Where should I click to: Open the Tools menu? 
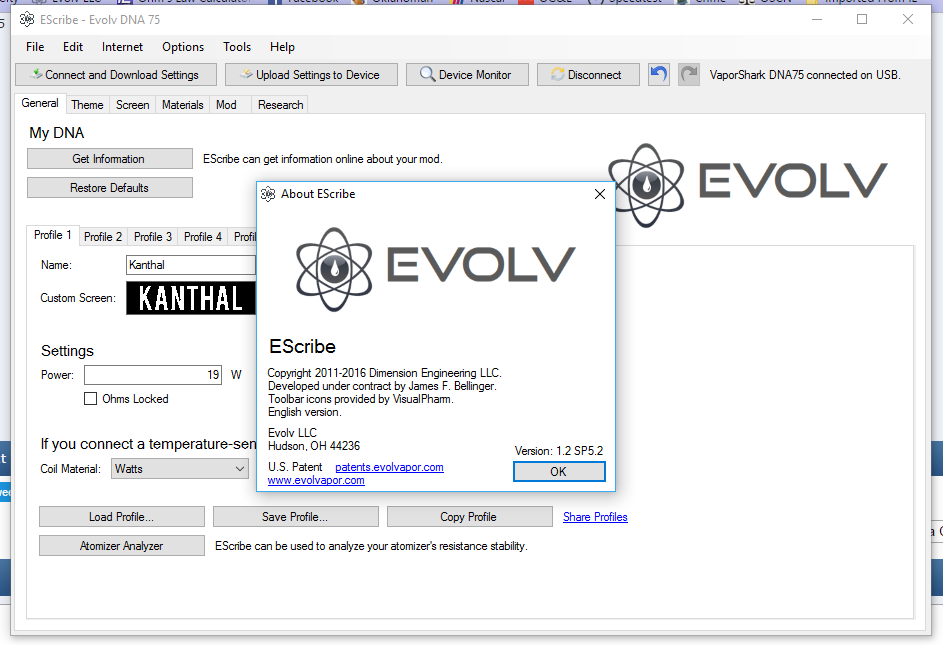(237, 47)
